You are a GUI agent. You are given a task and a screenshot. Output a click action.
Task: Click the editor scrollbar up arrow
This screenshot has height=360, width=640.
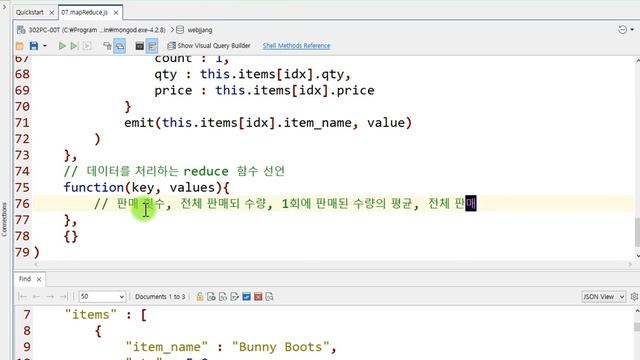coord(637,60)
